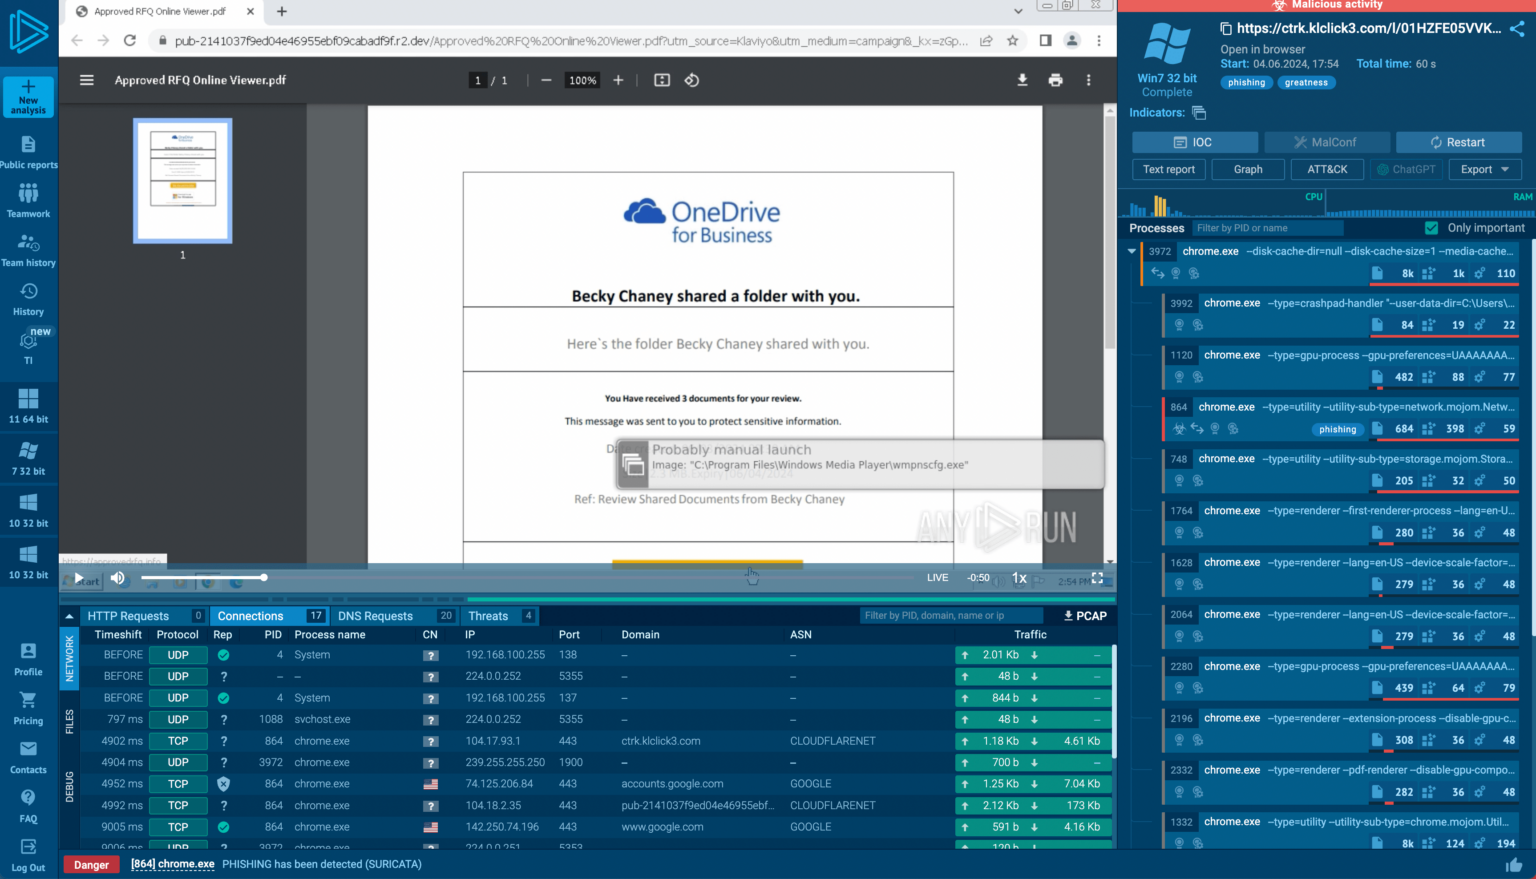Open the ATT&CK matrix view

click(x=1327, y=169)
